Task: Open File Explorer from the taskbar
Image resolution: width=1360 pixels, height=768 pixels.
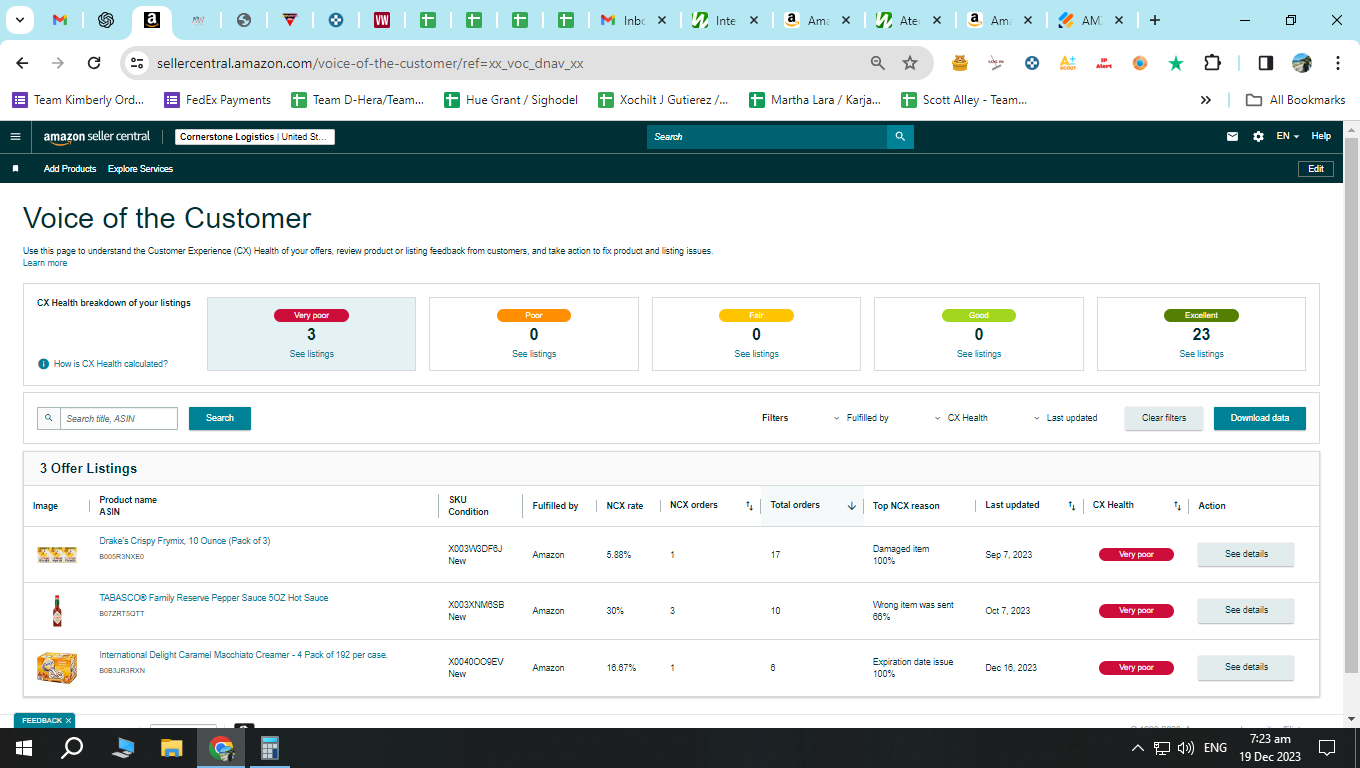Action: click(172, 748)
